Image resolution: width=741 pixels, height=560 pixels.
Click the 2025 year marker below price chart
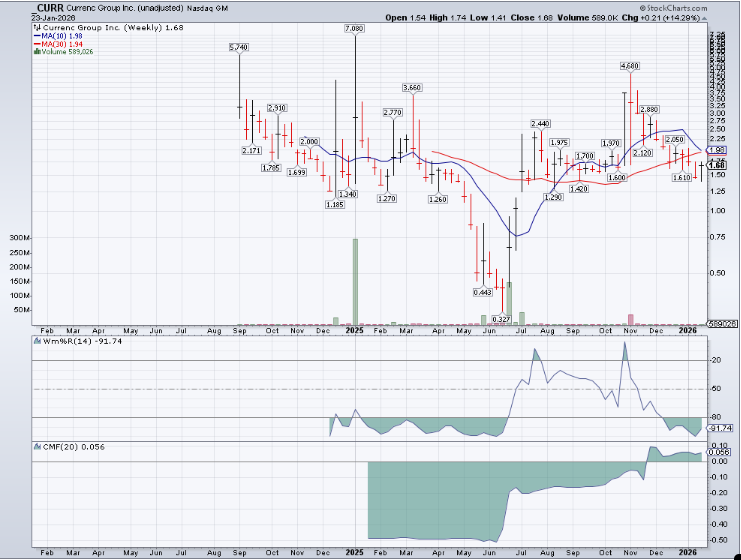(355, 329)
